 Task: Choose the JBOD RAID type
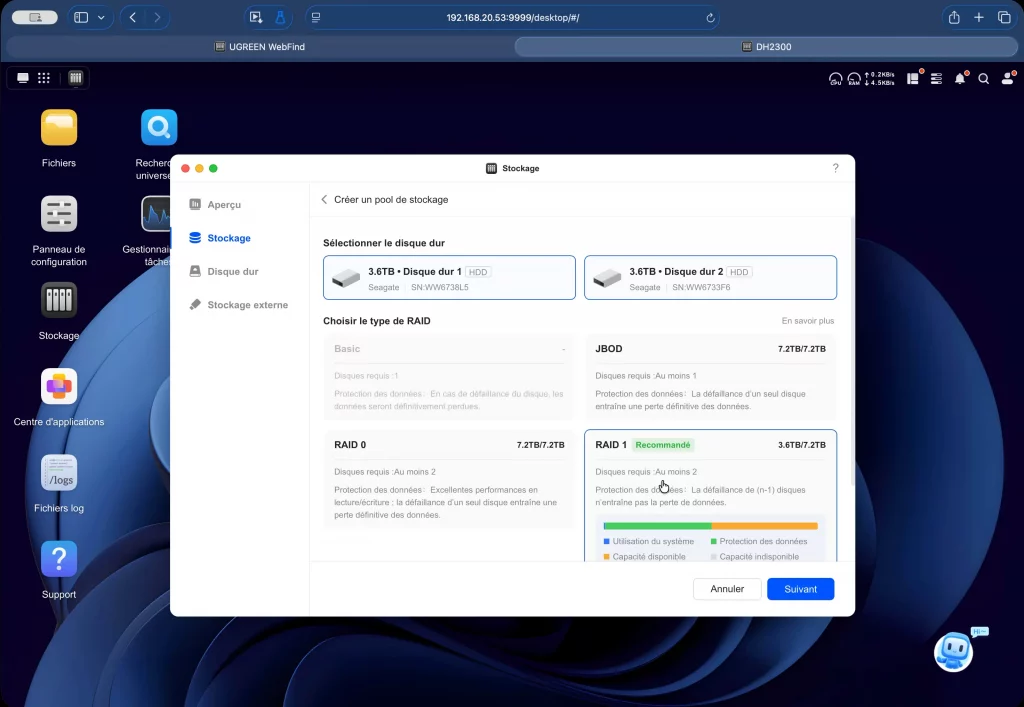pyautogui.click(x=710, y=376)
